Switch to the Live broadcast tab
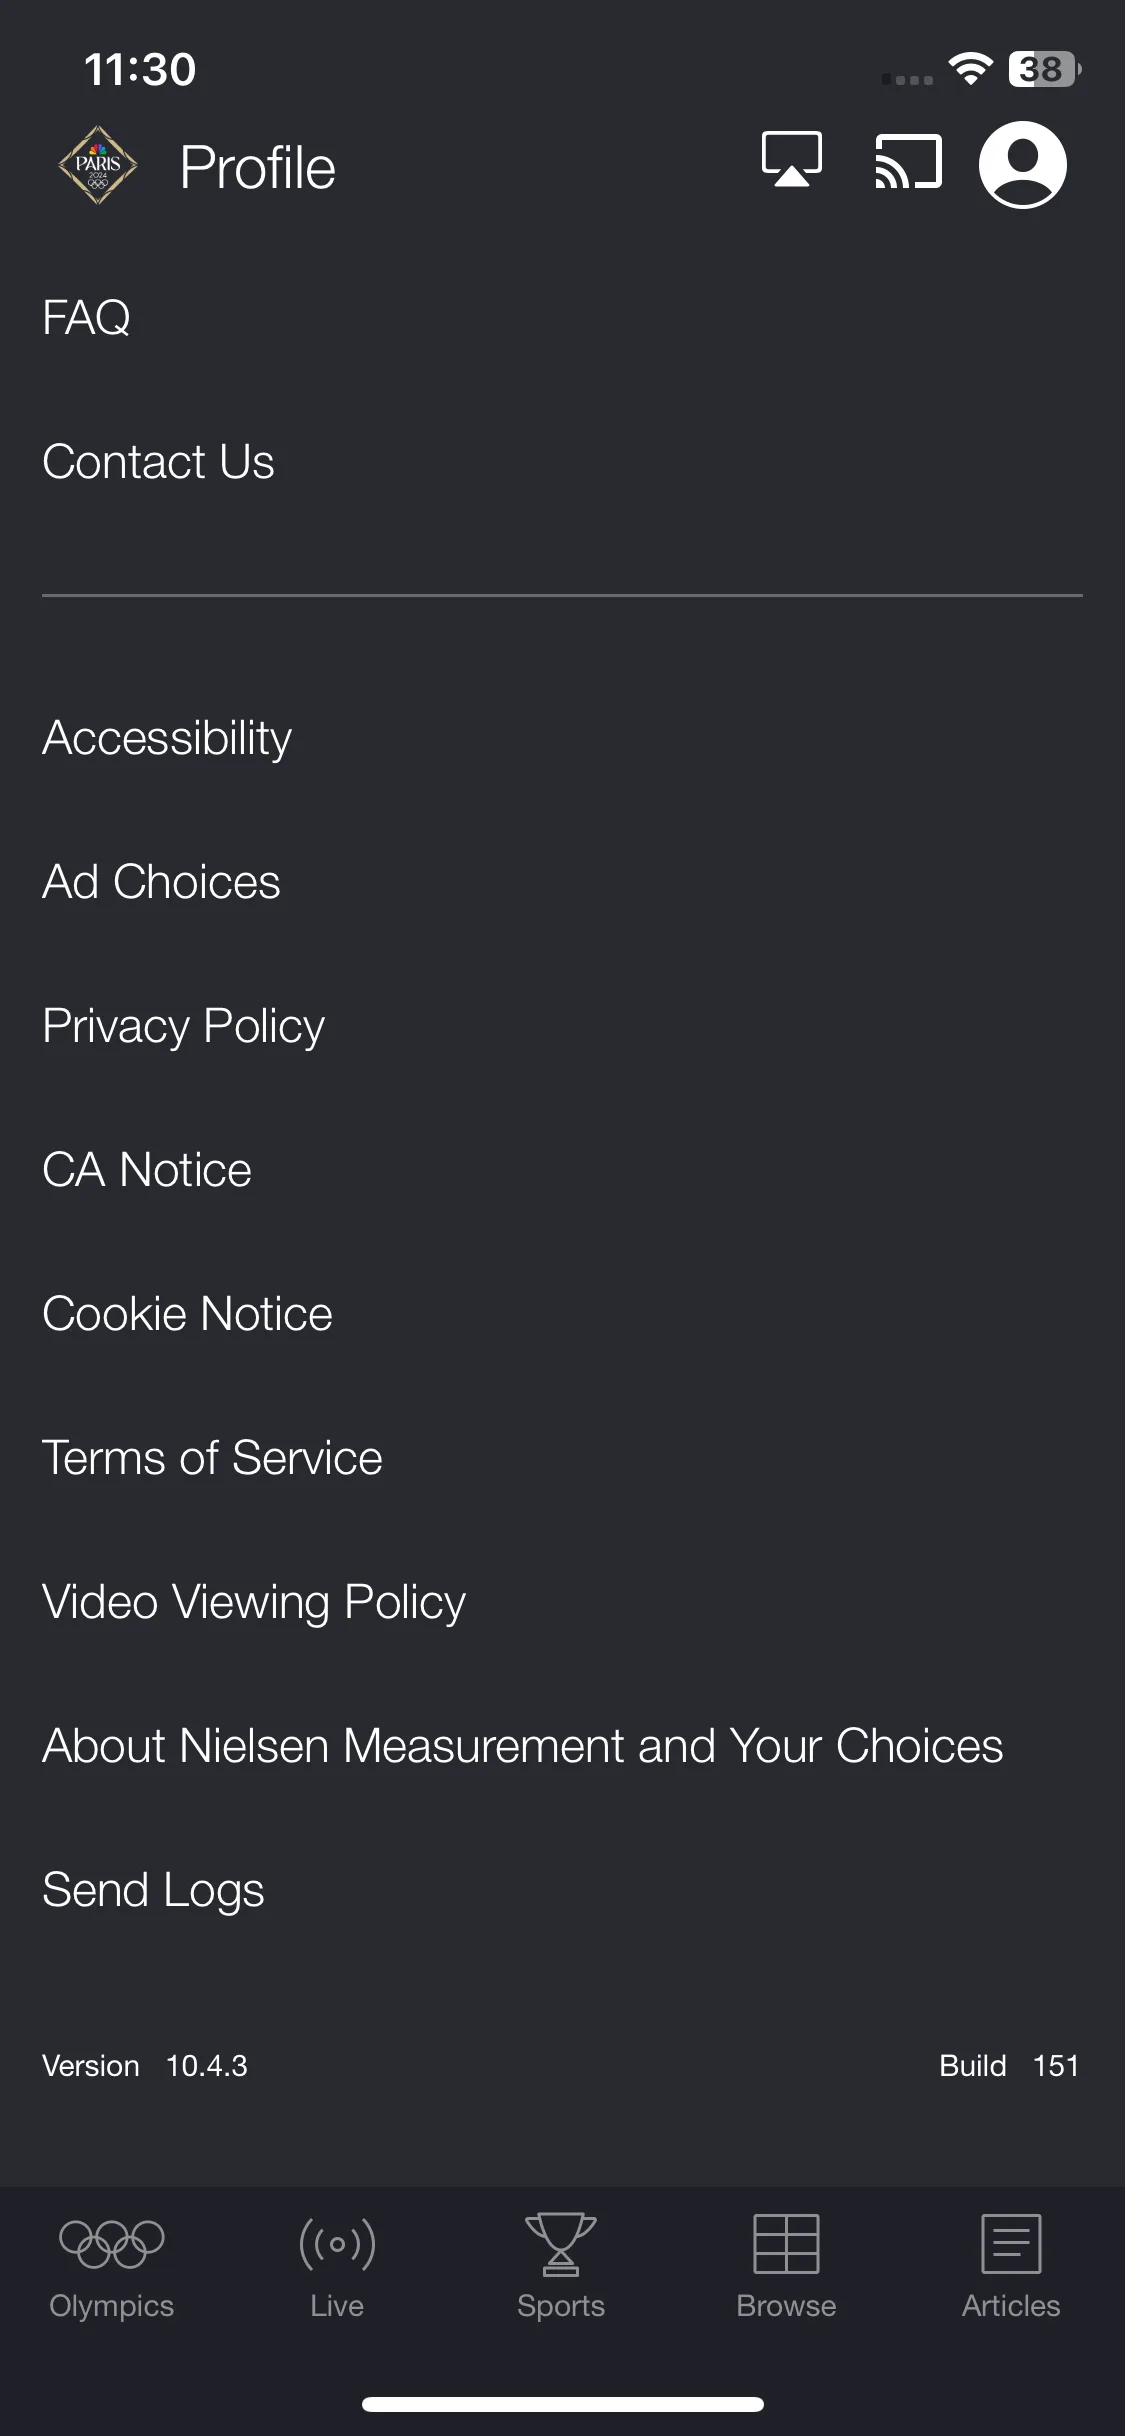This screenshot has width=1125, height=2436. tap(337, 2266)
